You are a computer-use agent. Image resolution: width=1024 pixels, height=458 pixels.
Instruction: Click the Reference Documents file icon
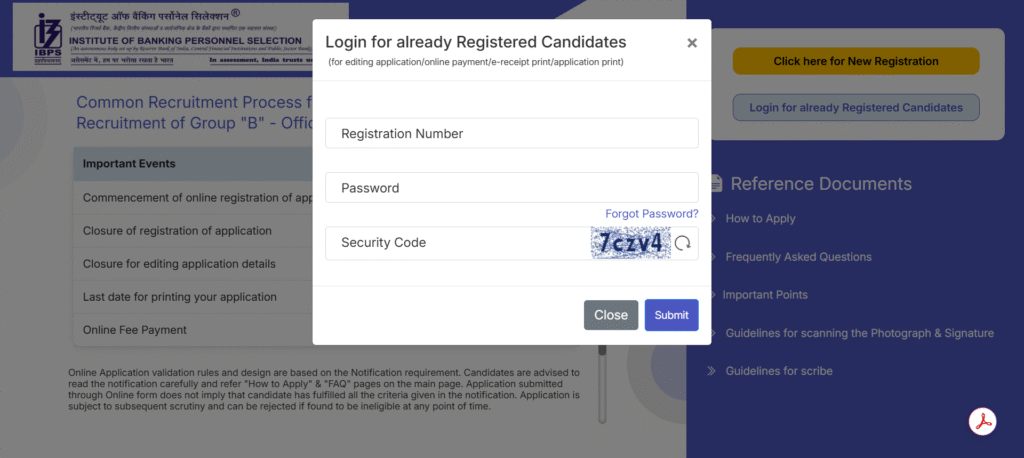coord(716,183)
